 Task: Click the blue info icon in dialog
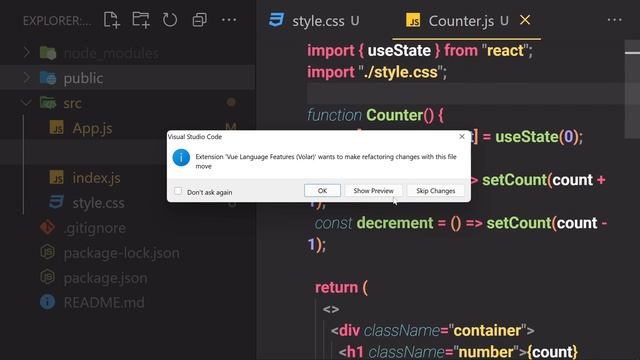(x=181, y=158)
